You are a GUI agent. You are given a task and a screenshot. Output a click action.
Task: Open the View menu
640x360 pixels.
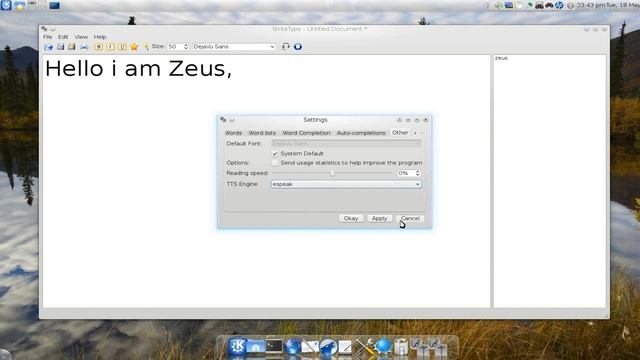(81, 37)
